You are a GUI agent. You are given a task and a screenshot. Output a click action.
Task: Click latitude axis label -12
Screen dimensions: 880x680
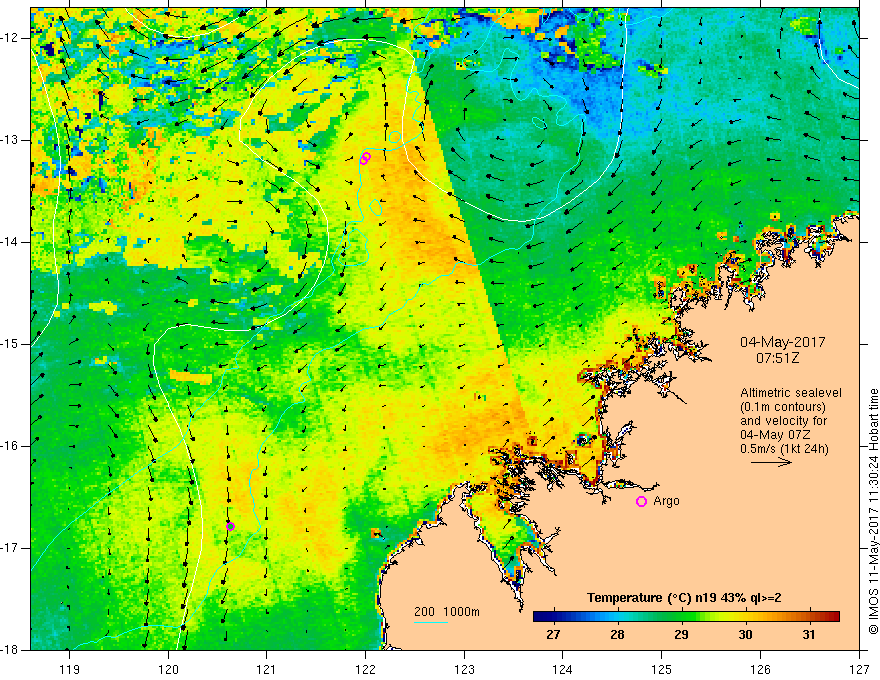10,38
